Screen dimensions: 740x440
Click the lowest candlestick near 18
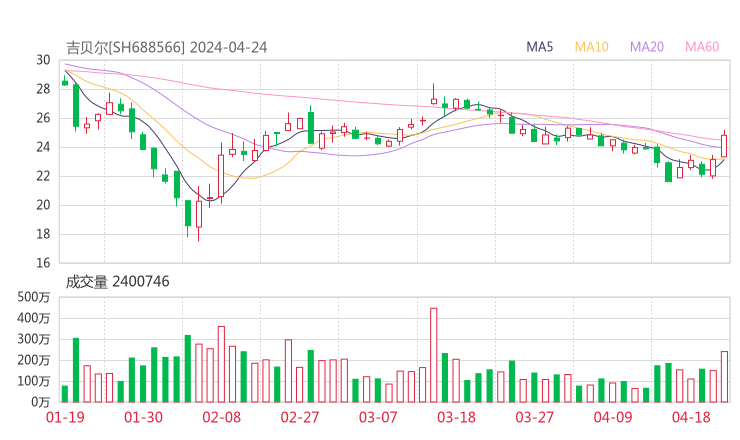pos(199,214)
